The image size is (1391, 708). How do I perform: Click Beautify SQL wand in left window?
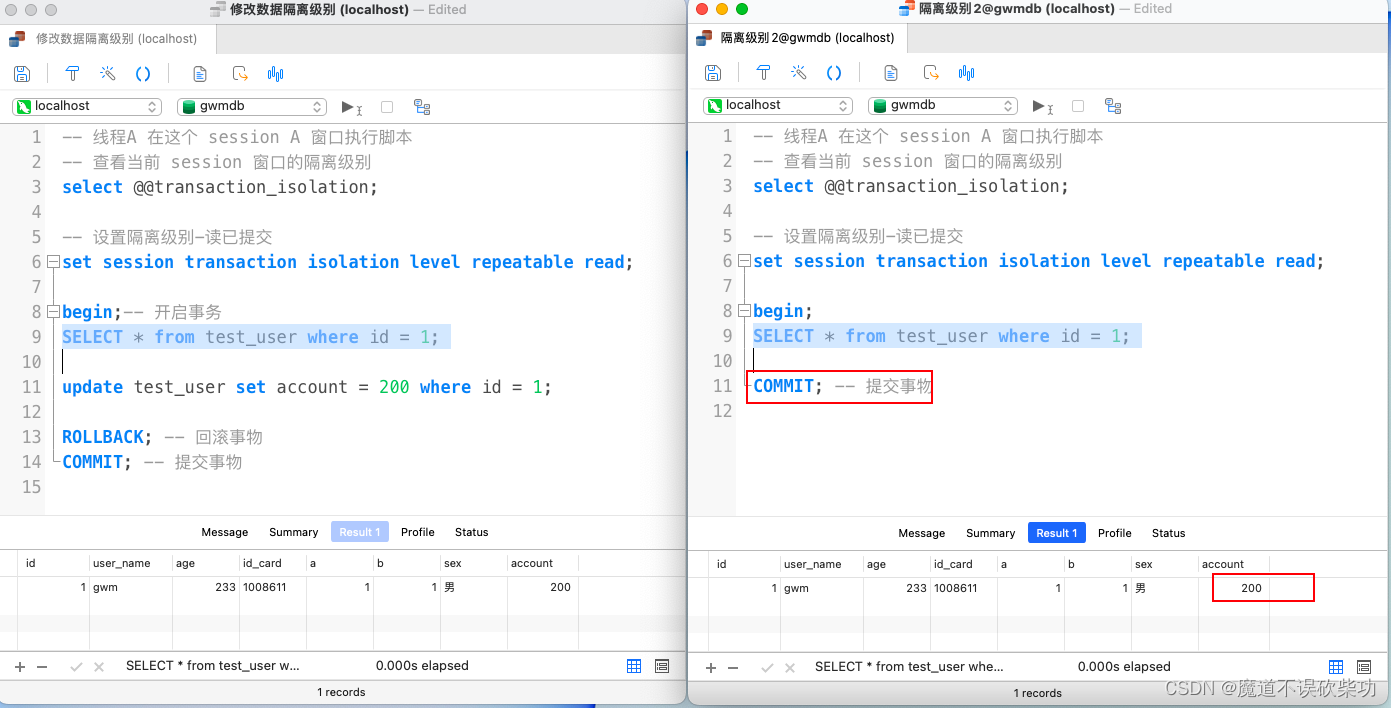108,73
